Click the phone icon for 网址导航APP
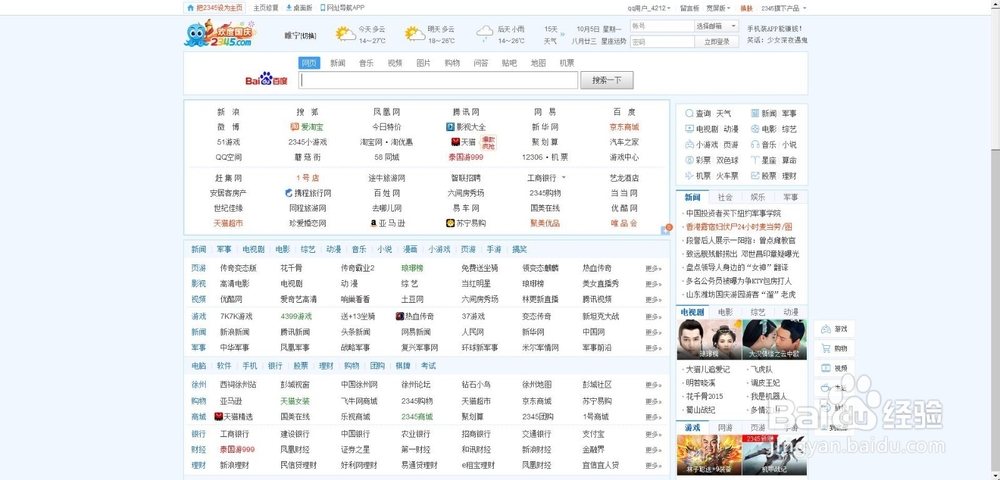 coord(322,8)
